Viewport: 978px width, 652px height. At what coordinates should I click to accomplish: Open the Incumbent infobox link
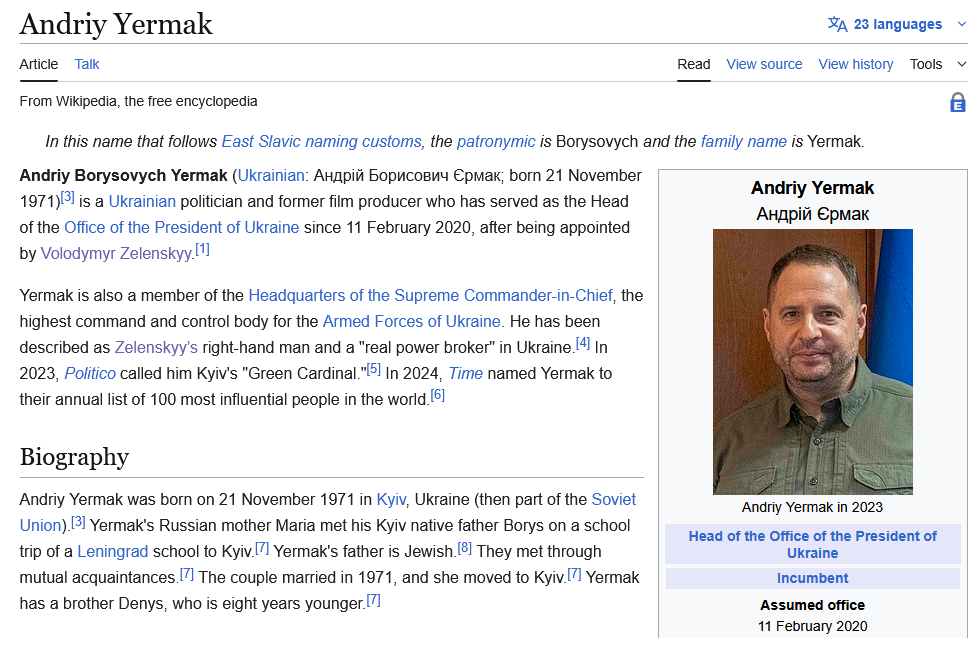pyautogui.click(x=813, y=578)
